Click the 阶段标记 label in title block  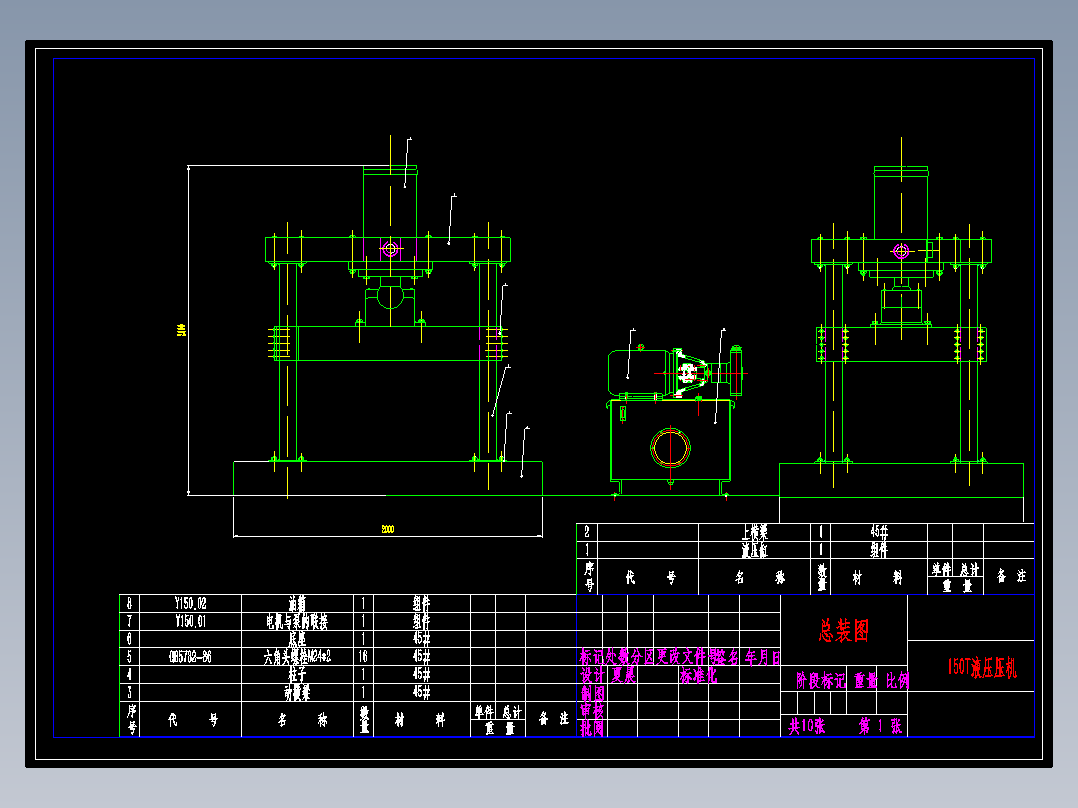coord(820,681)
